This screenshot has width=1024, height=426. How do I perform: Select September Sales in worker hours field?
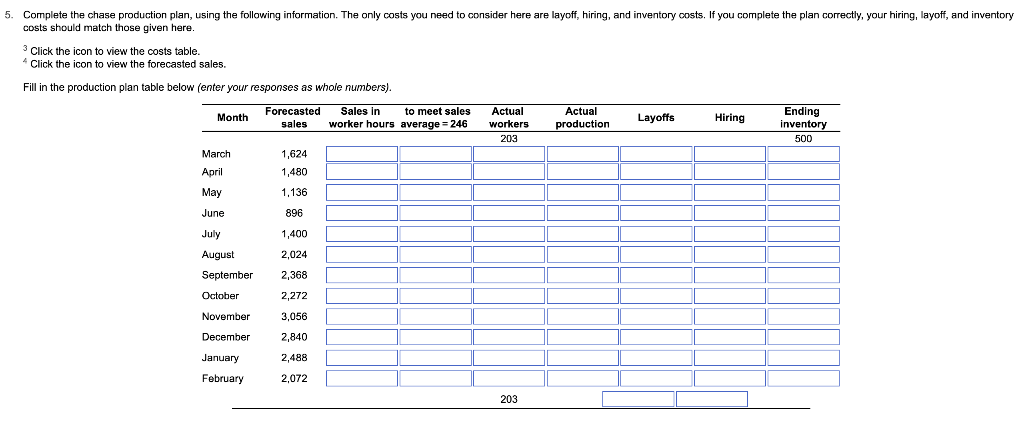(x=362, y=276)
